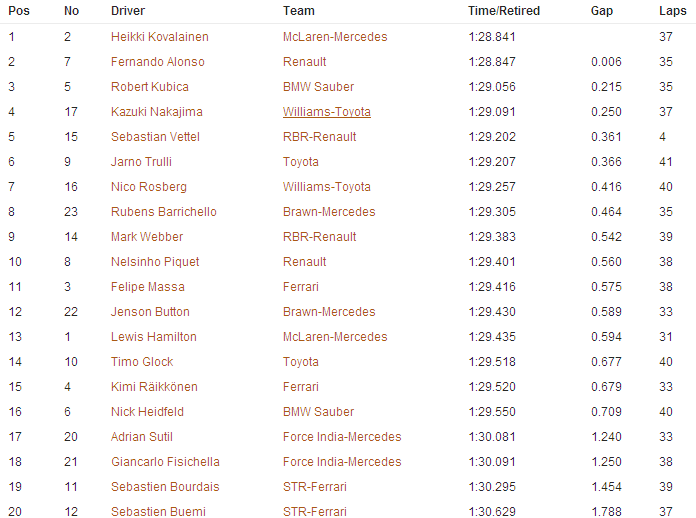The image size is (696, 518).
Task: Open Sebastian Vettel driver link
Action: [155, 137]
